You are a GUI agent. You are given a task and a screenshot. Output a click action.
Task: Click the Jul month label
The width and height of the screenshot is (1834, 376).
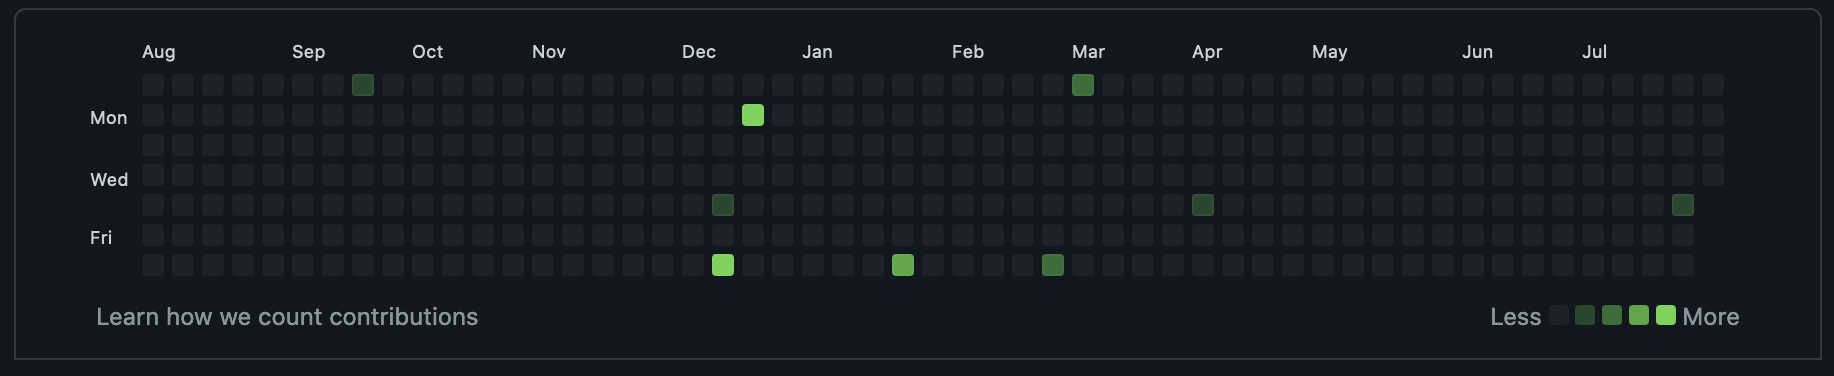[x=1595, y=52]
